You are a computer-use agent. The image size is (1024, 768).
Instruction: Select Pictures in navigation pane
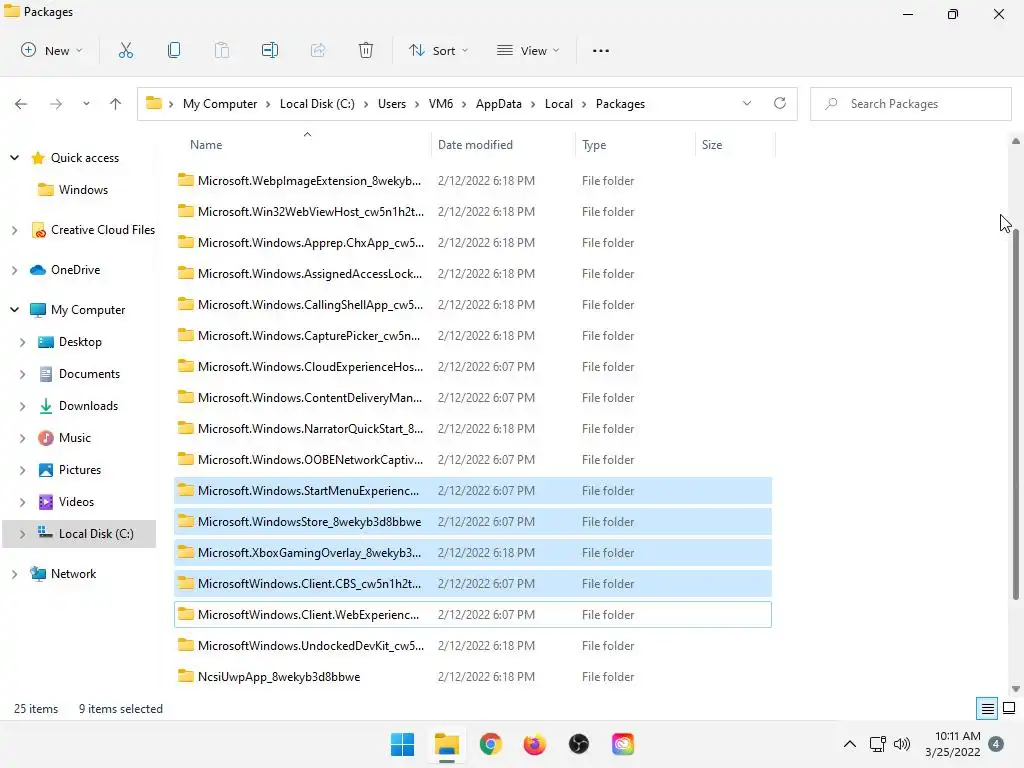(x=80, y=470)
